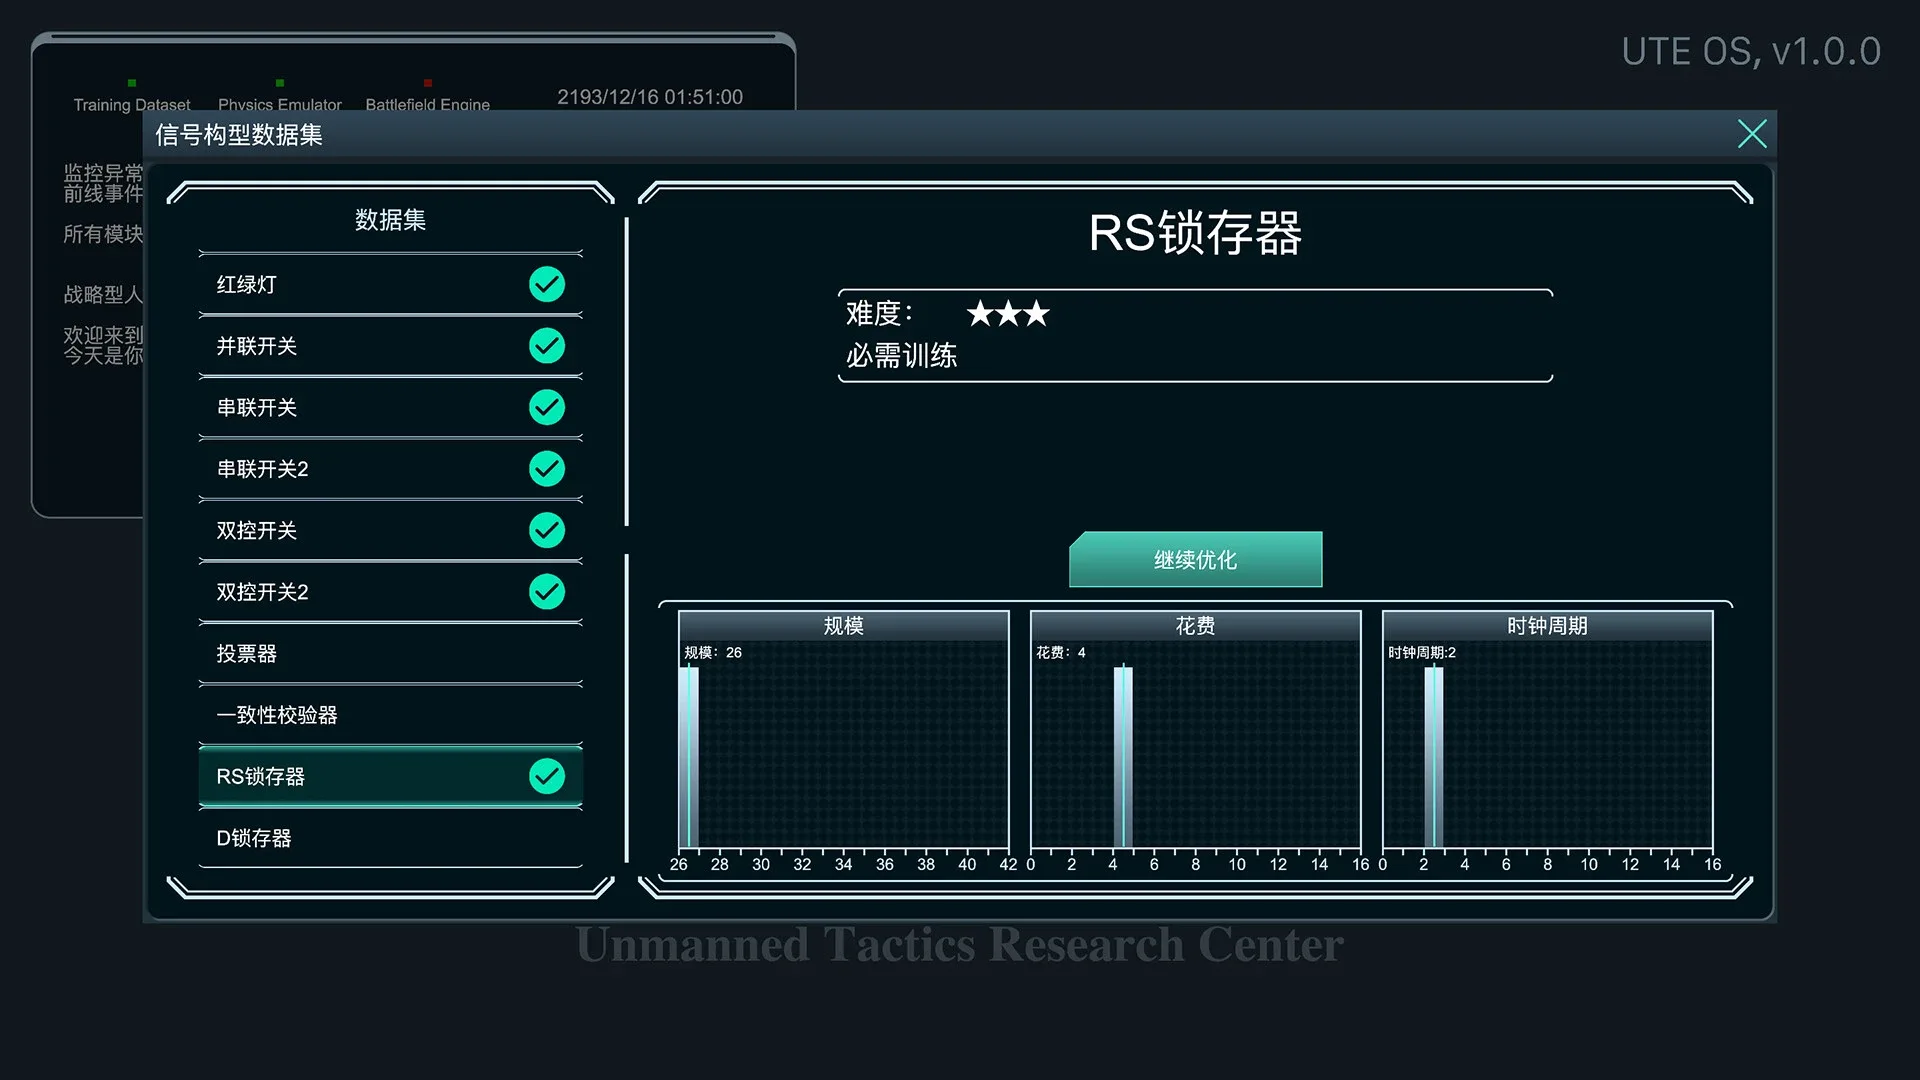Click checkmark icon on 双控开关2 row
Image resolution: width=1920 pixels, height=1080 pixels.
tap(546, 592)
